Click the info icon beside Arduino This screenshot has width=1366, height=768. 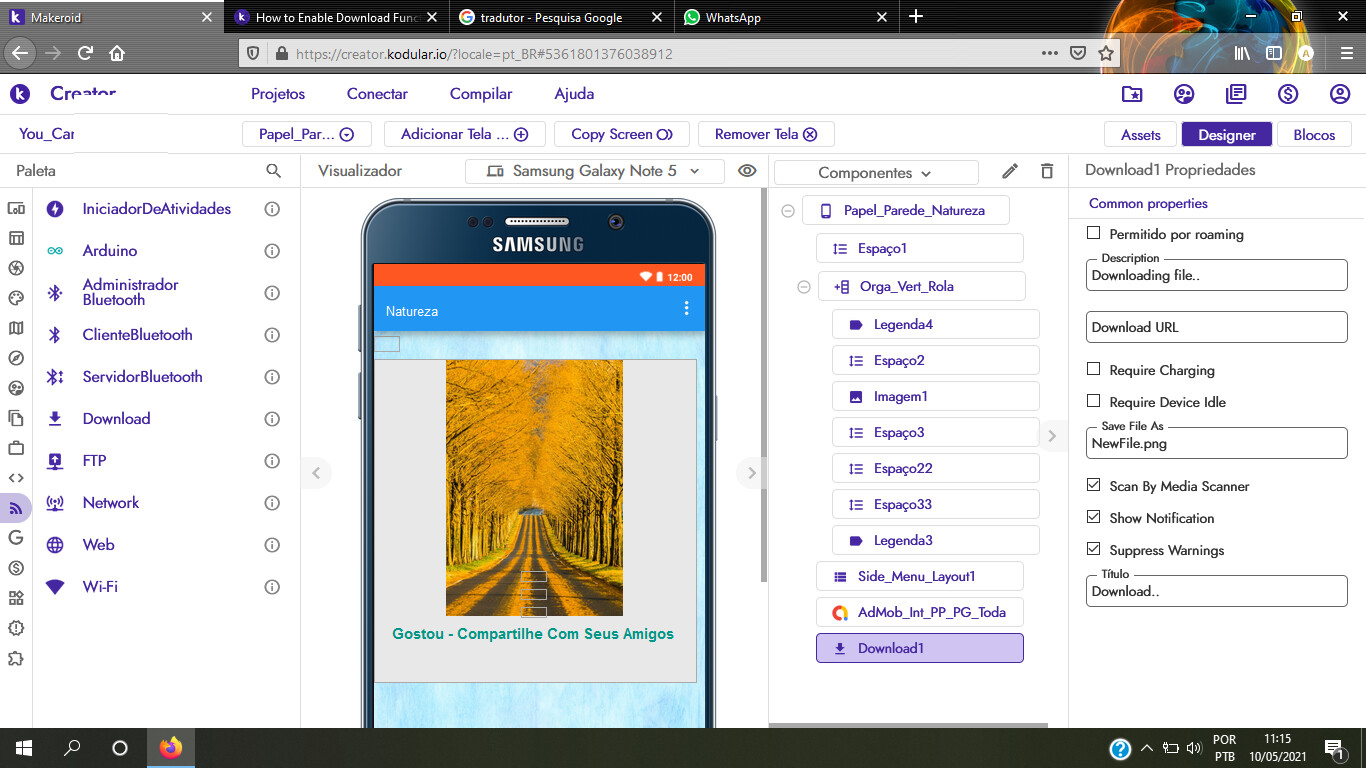pos(271,251)
